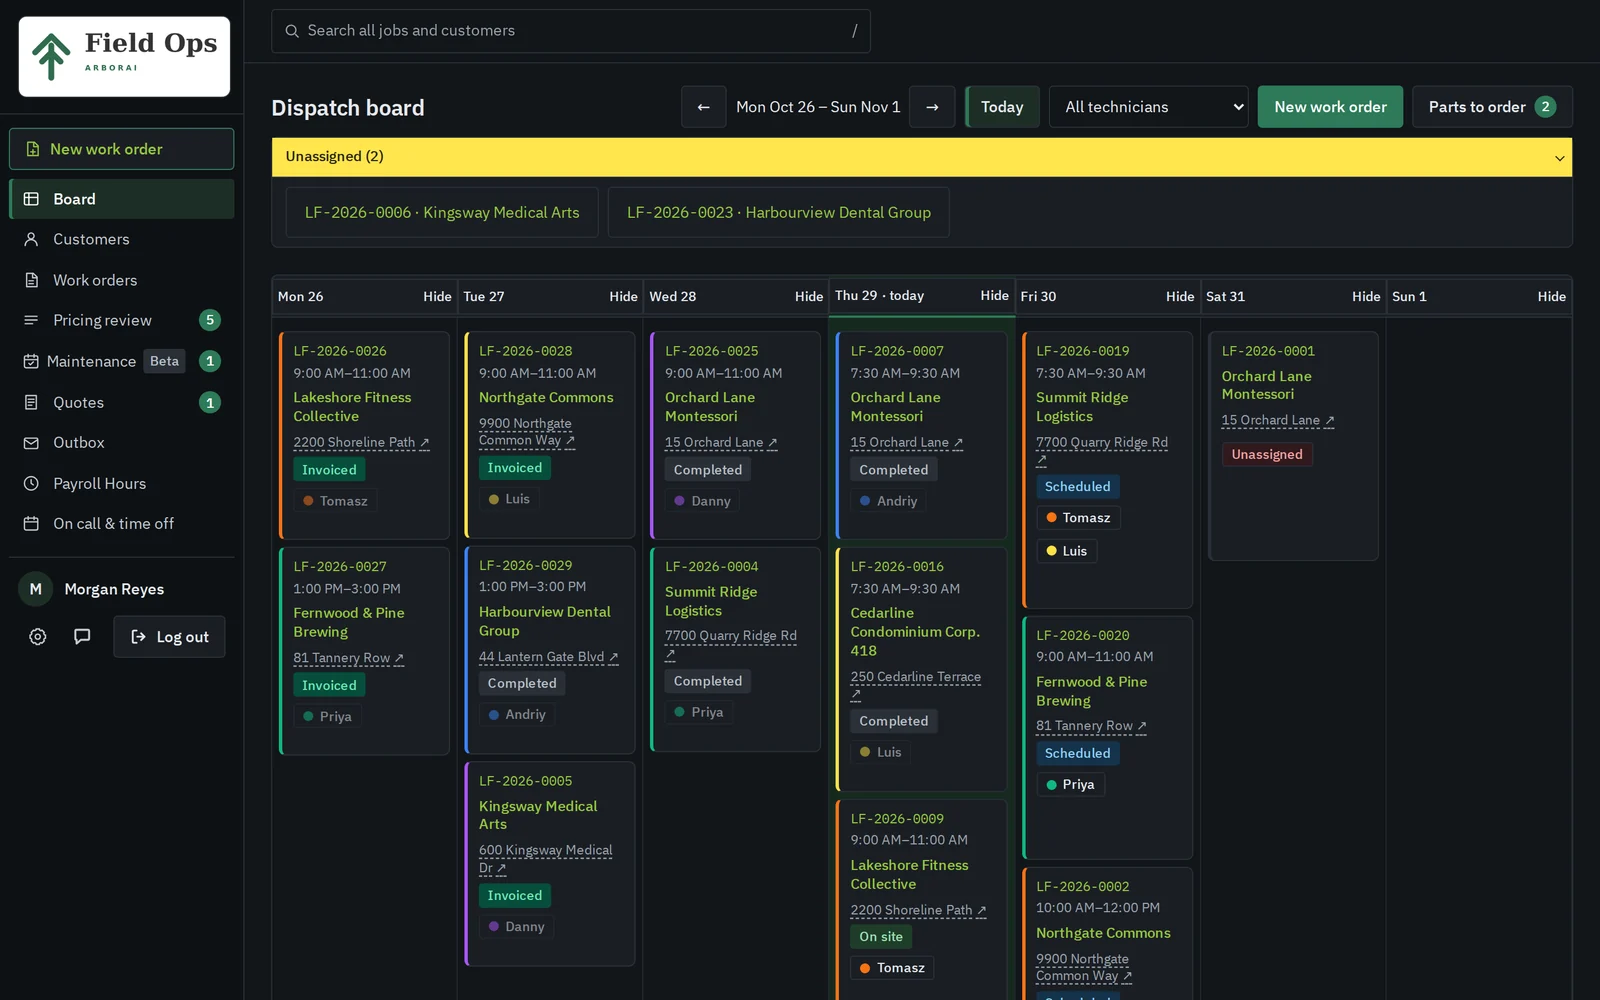Open work order card LF-2026-0016 Cedarline Condominium

point(921,669)
